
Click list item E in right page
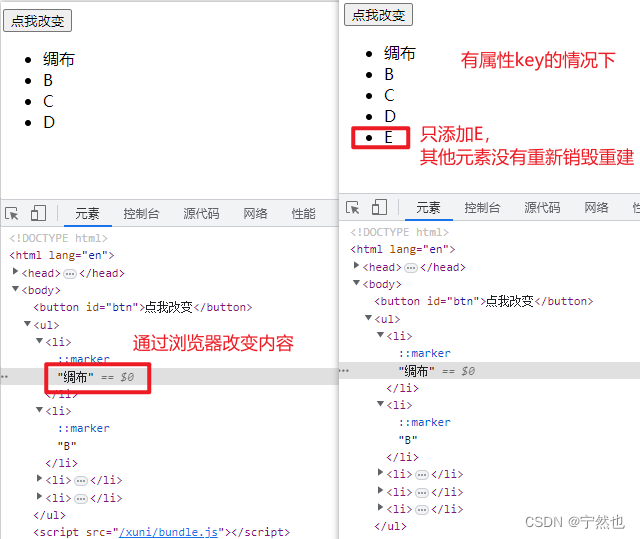point(389,137)
